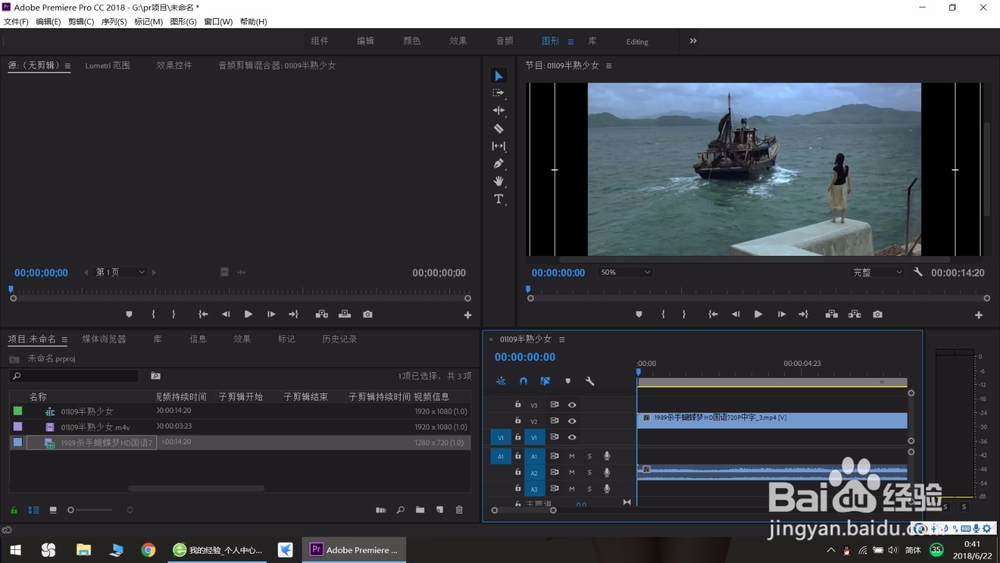Click timeline timecode 00:00:00:00
Screen dimensions: 1000x563
point(525,357)
